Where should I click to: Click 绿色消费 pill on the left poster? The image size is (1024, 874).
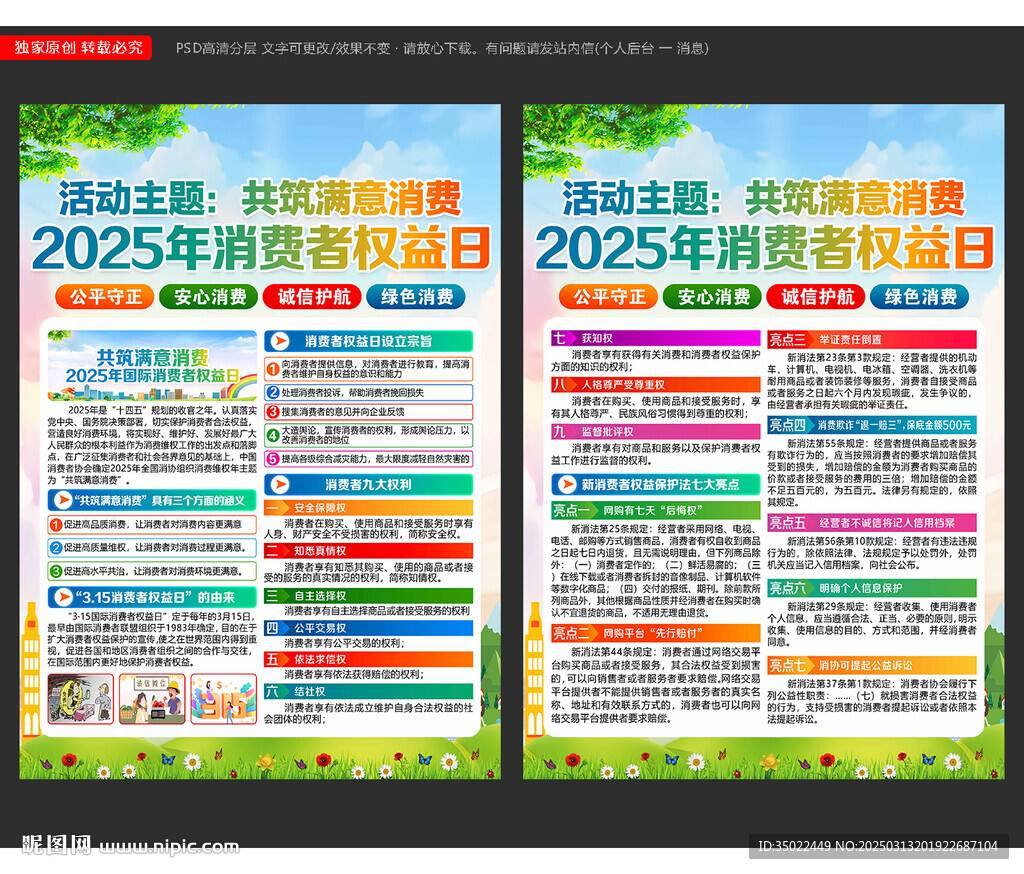click(x=417, y=297)
